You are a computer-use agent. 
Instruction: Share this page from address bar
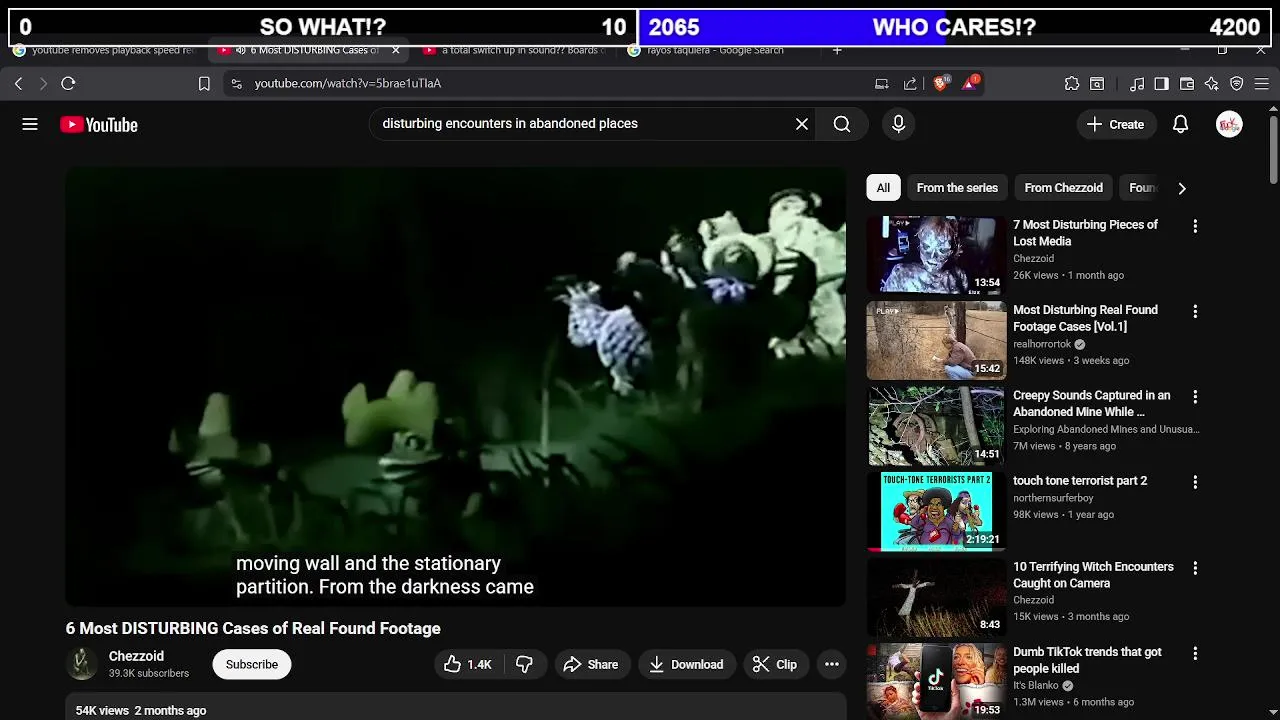click(x=910, y=84)
